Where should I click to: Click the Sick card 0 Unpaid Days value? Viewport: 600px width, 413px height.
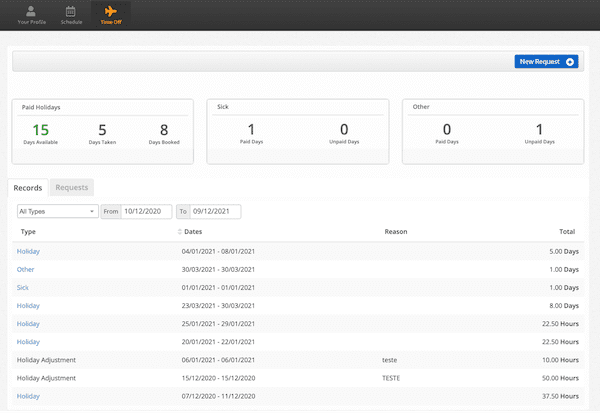344,130
